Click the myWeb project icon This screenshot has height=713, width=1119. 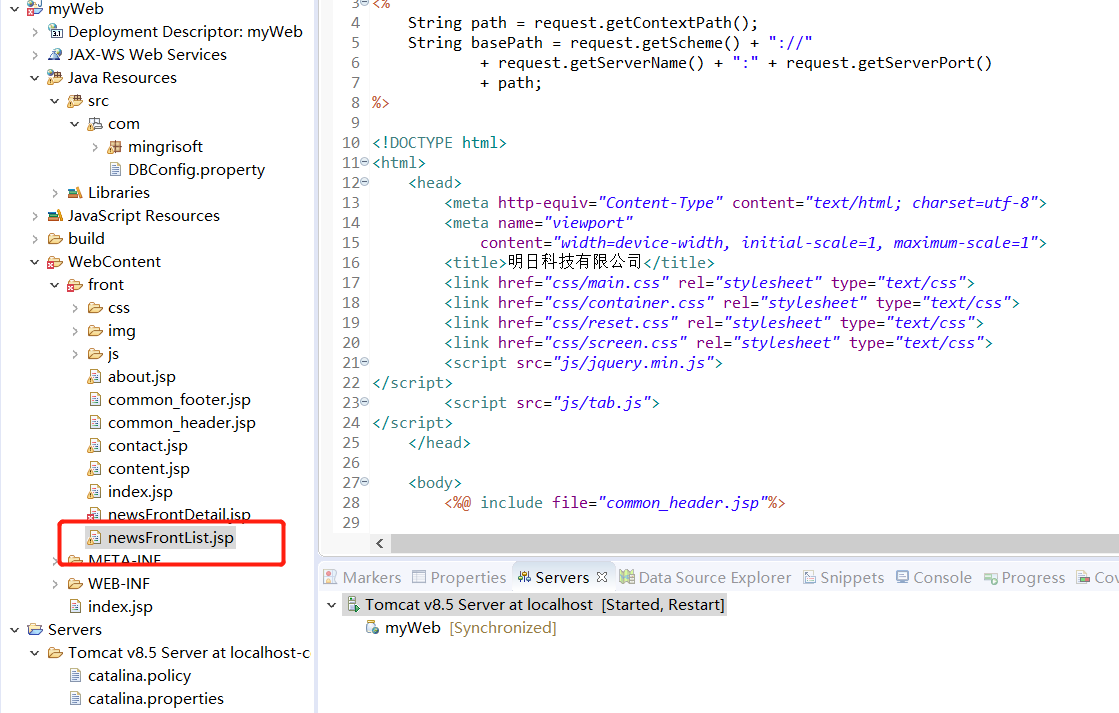pos(34,9)
